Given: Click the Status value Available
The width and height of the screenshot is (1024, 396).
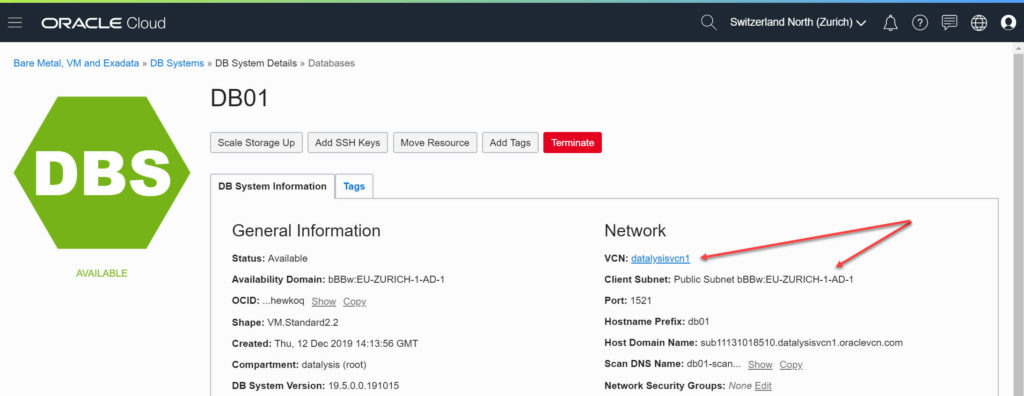Looking at the screenshot, I should pyautogui.click(x=287, y=259).
